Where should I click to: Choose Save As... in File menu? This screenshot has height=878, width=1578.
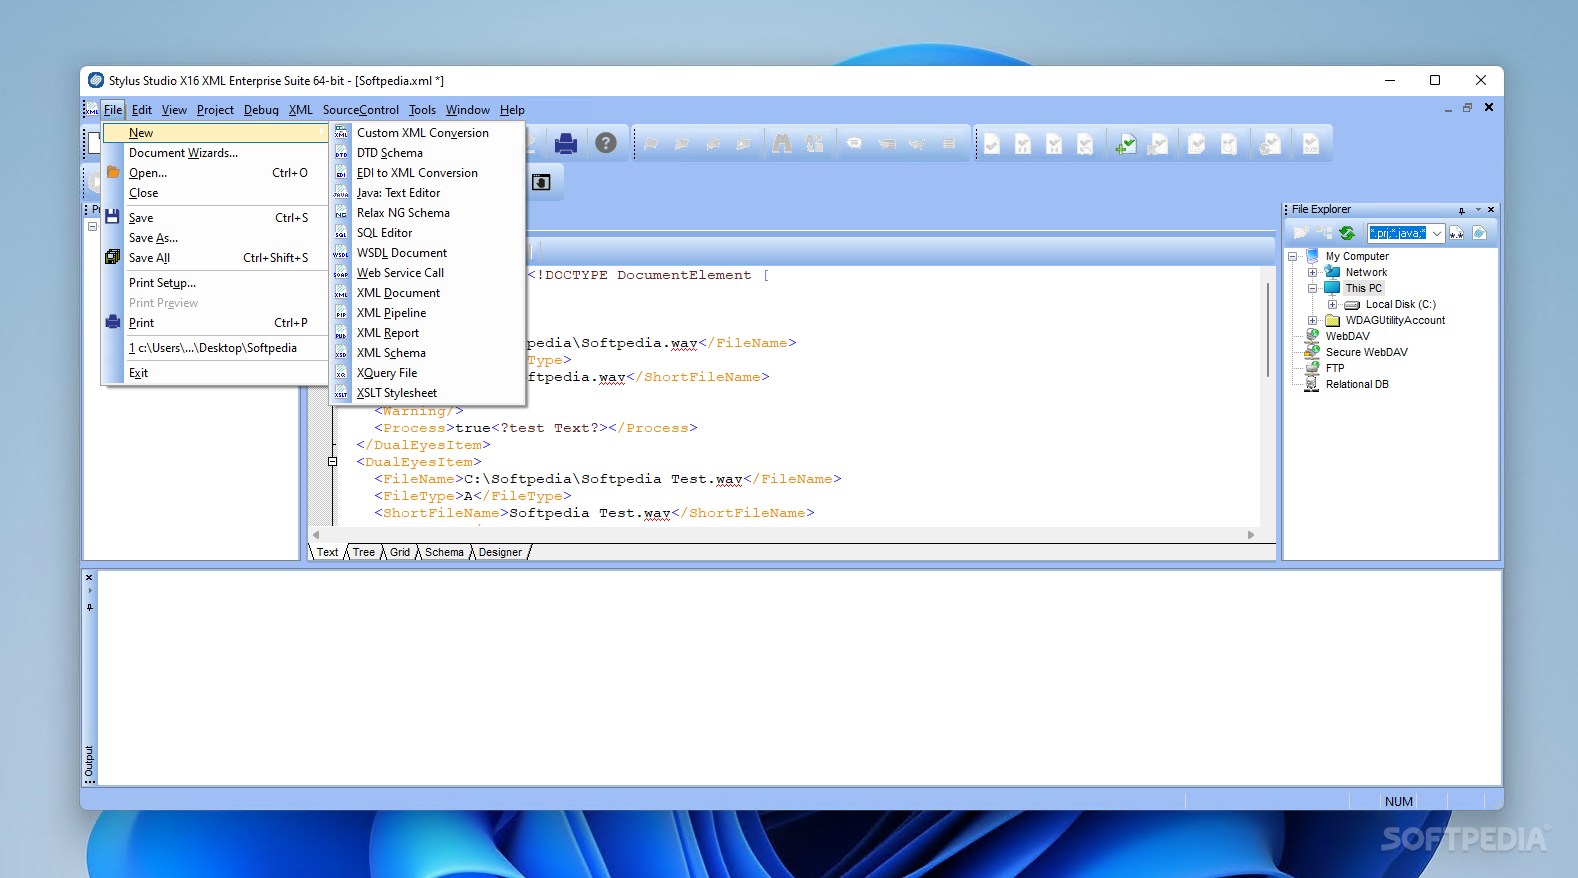153,238
